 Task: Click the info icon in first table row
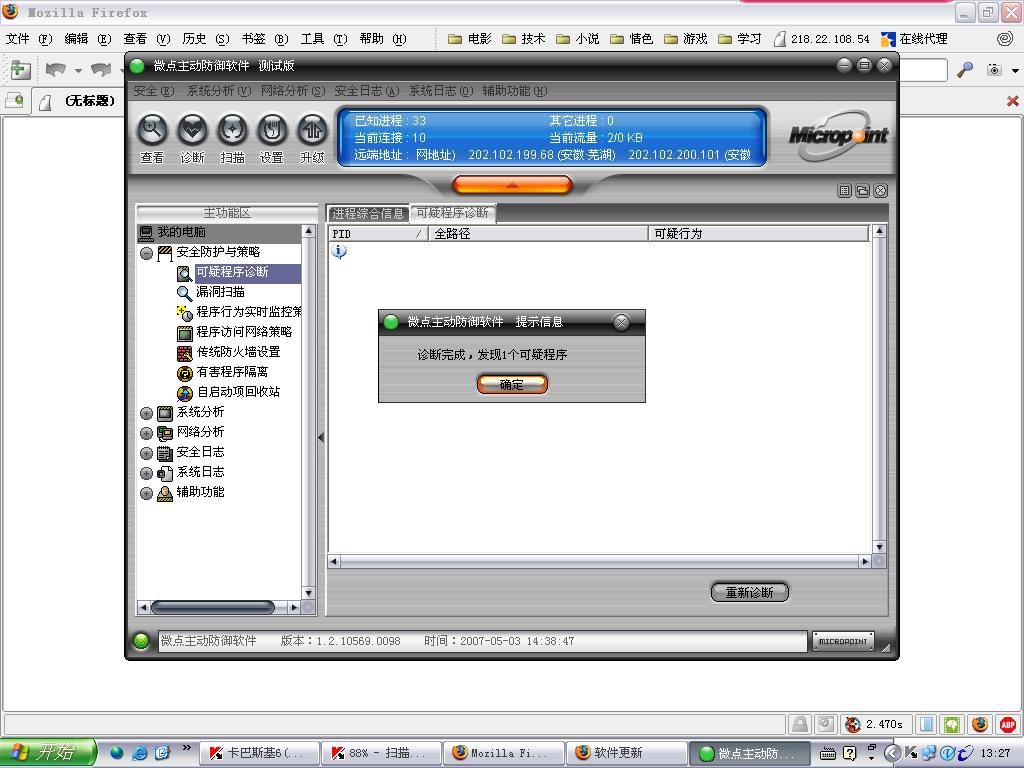(x=339, y=251)
